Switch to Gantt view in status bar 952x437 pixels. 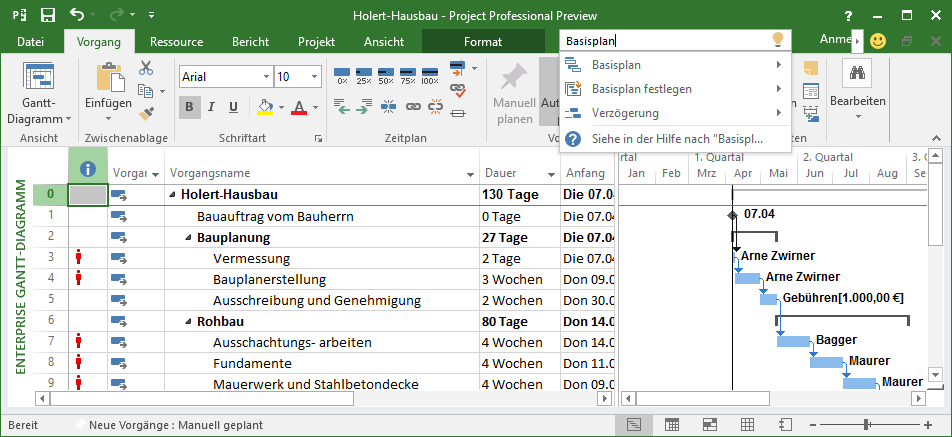point(634,424)
